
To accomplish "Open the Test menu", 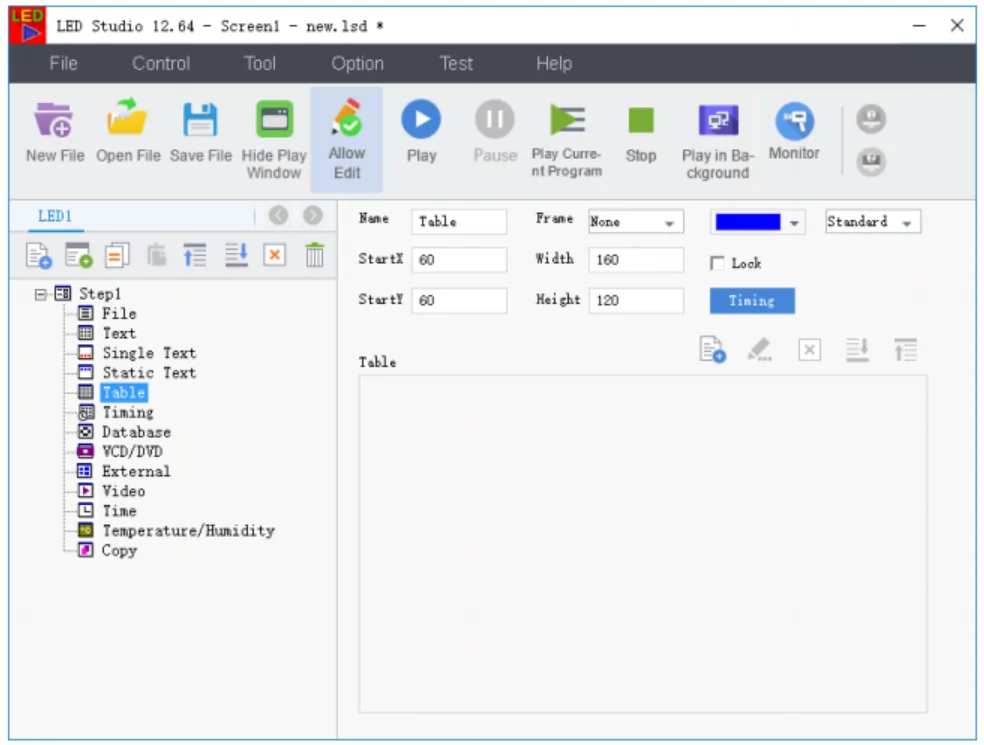I will pos(456,63).
